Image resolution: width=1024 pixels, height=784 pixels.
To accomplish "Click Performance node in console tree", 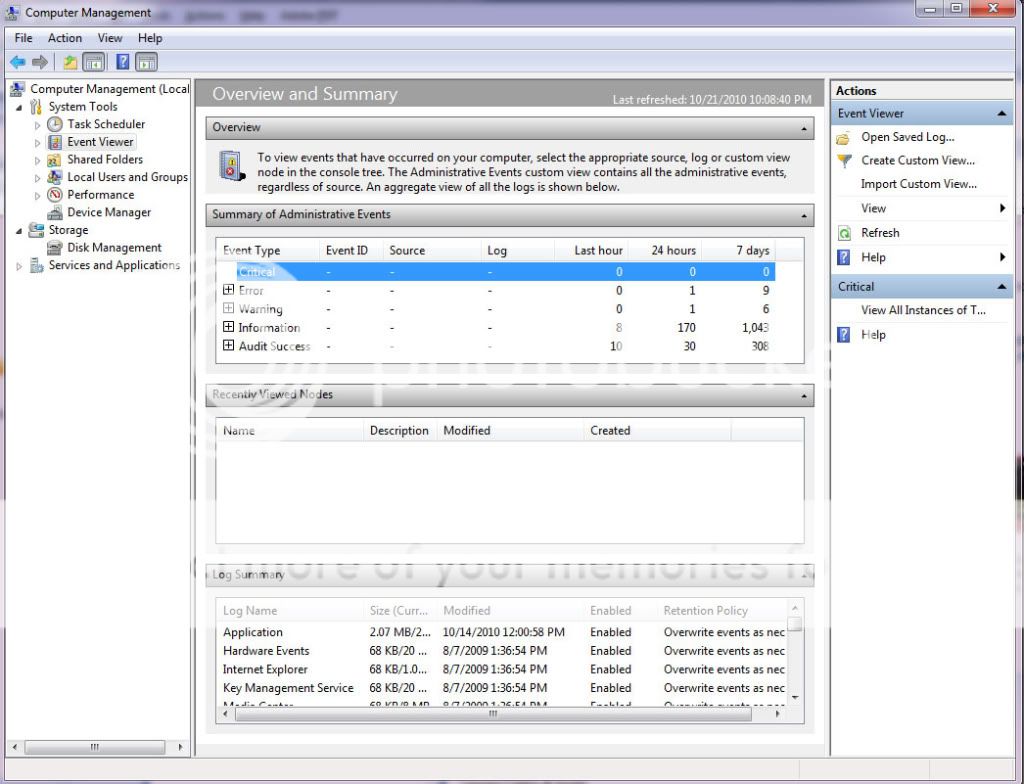I will [x=100, y=194].
